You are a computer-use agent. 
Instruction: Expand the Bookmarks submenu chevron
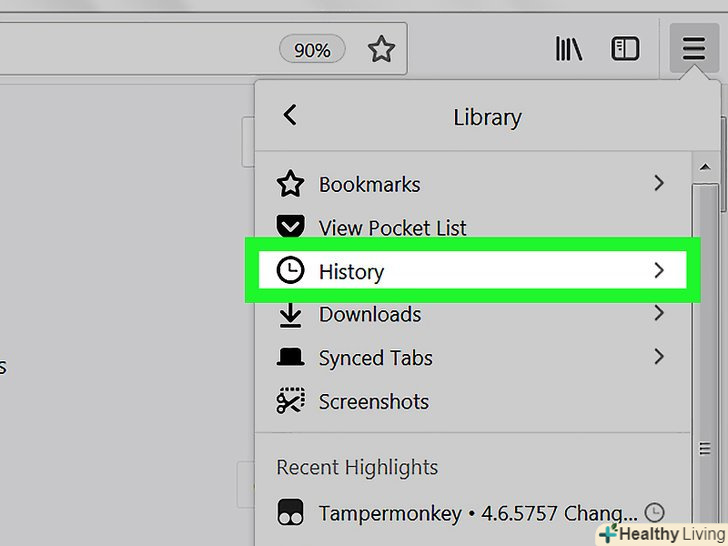658,183
